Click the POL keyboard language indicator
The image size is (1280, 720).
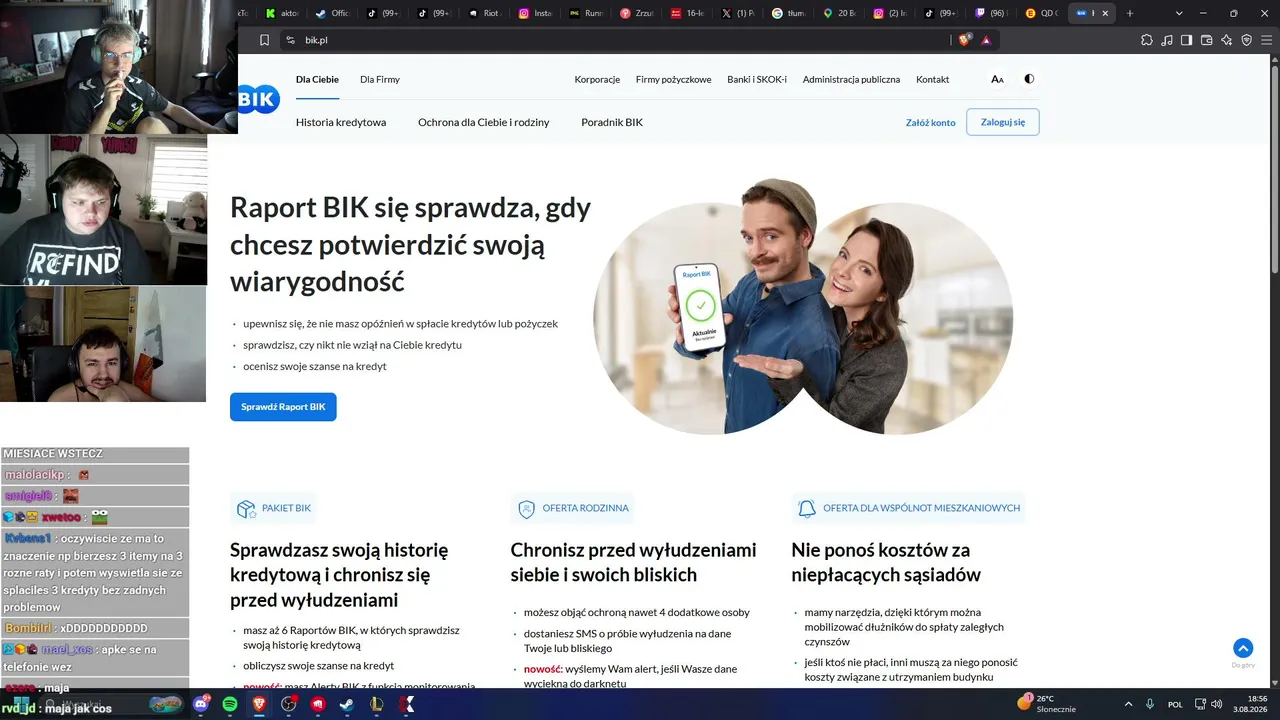1176,704
